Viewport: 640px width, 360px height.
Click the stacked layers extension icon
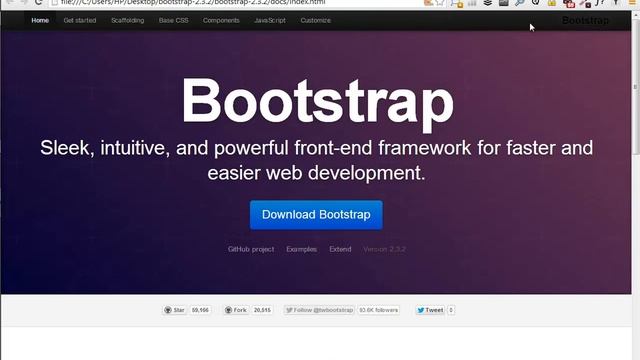[487, 3]
